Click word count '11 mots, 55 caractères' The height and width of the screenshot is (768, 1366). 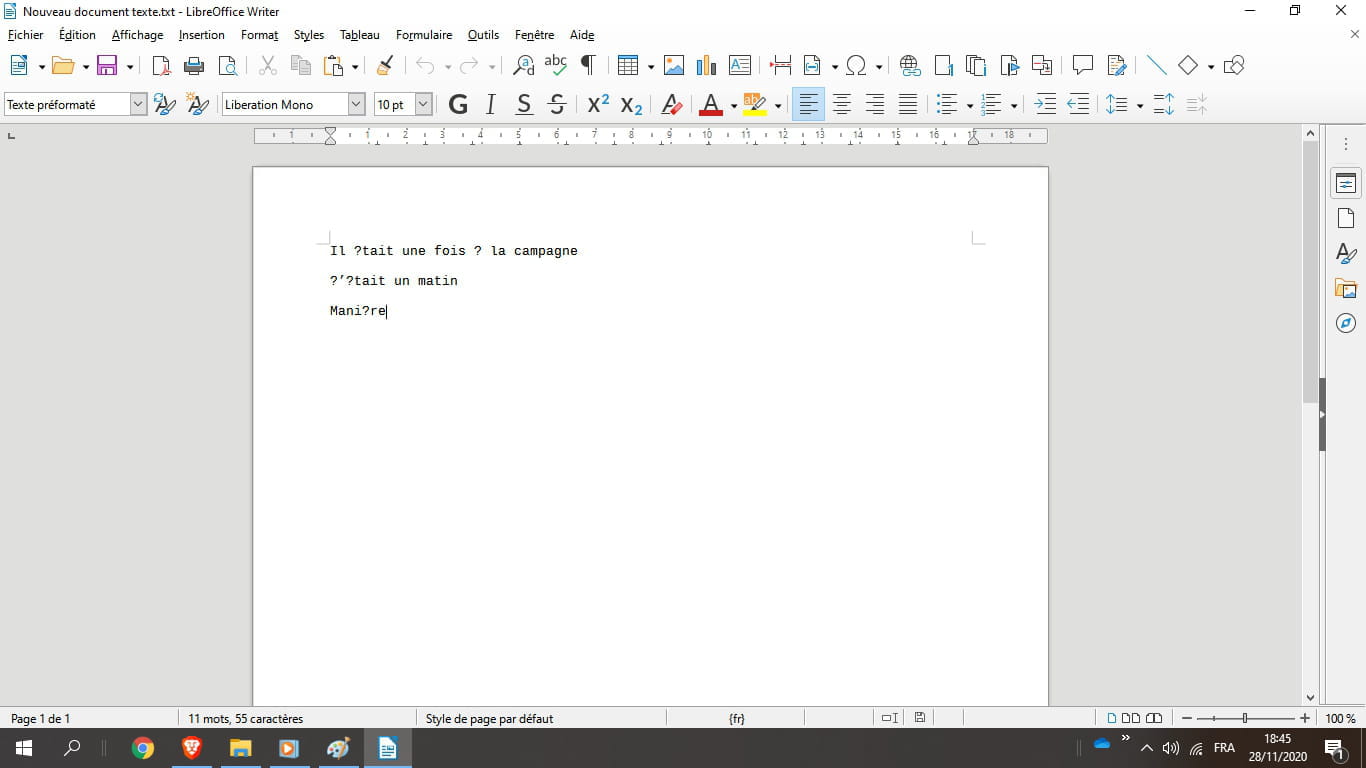pyautogui.click(x=246, y=718)
